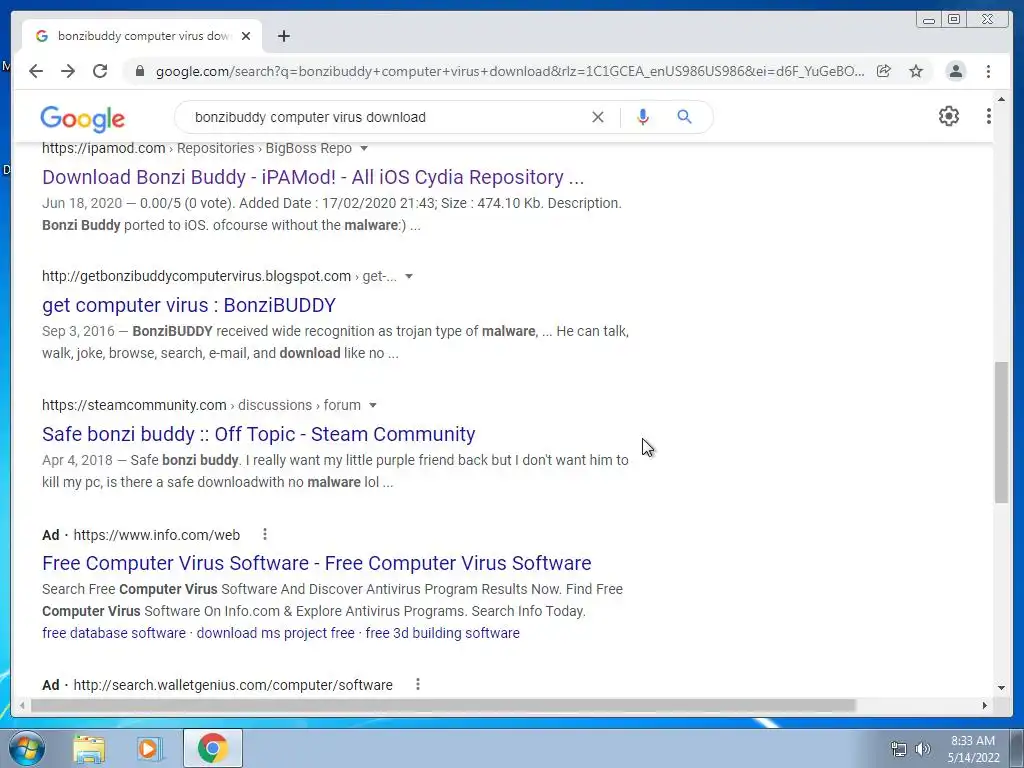Click into the Google search input field
This screenshot has width=1024, height=768.
[385, 117]
